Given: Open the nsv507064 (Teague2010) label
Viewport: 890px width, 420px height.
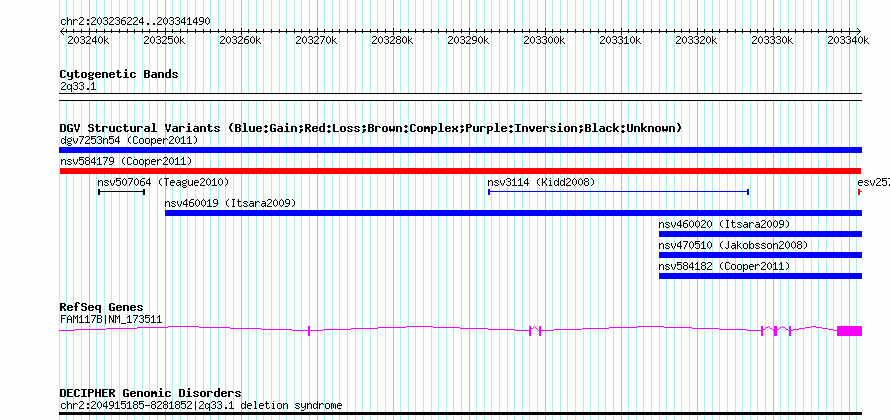Looking at the screenshot, I should tap(163, 182).
